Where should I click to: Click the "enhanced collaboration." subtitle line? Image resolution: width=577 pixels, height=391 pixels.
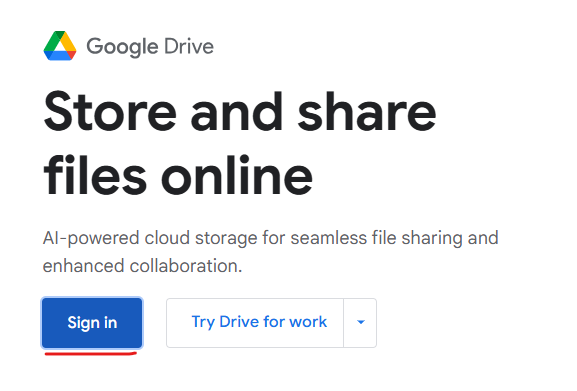pos(142,266)
